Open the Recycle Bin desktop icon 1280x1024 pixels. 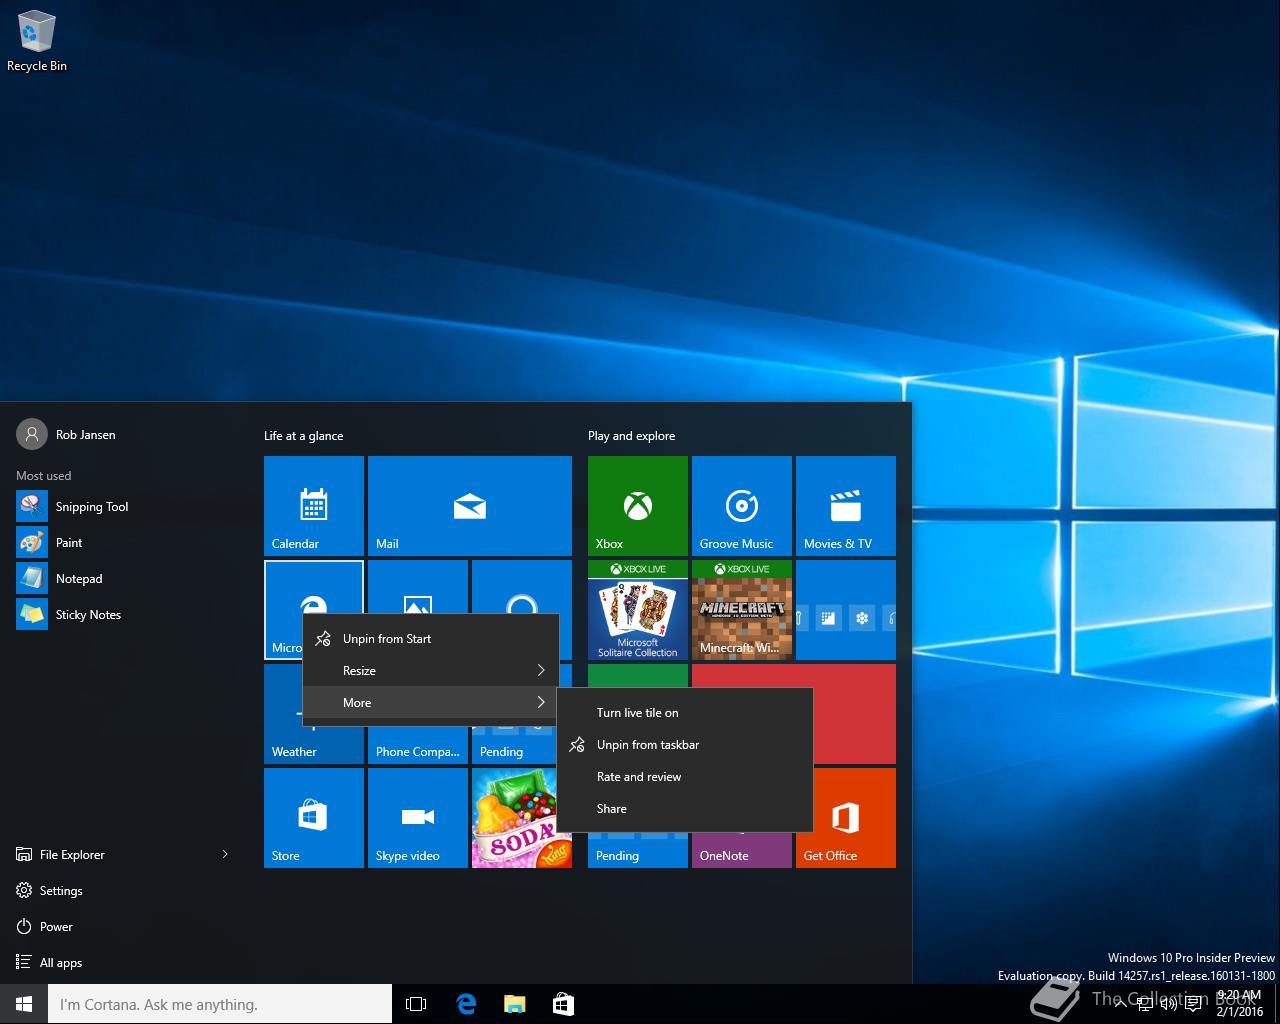click(x=37, y=42)
